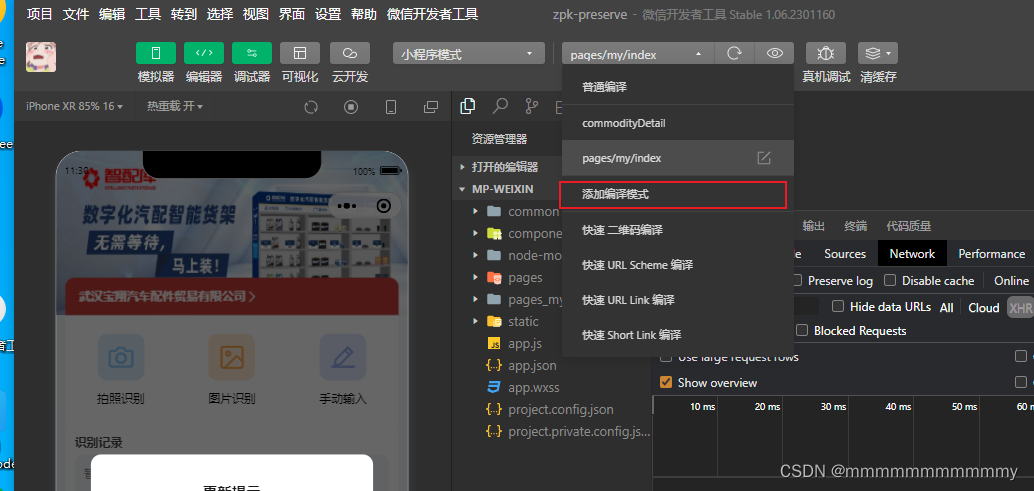The image size is (1034, 491).
Task: Open iPhone XR 85% device dropdown
Action: pyautogui.click(x=75, y=106)
